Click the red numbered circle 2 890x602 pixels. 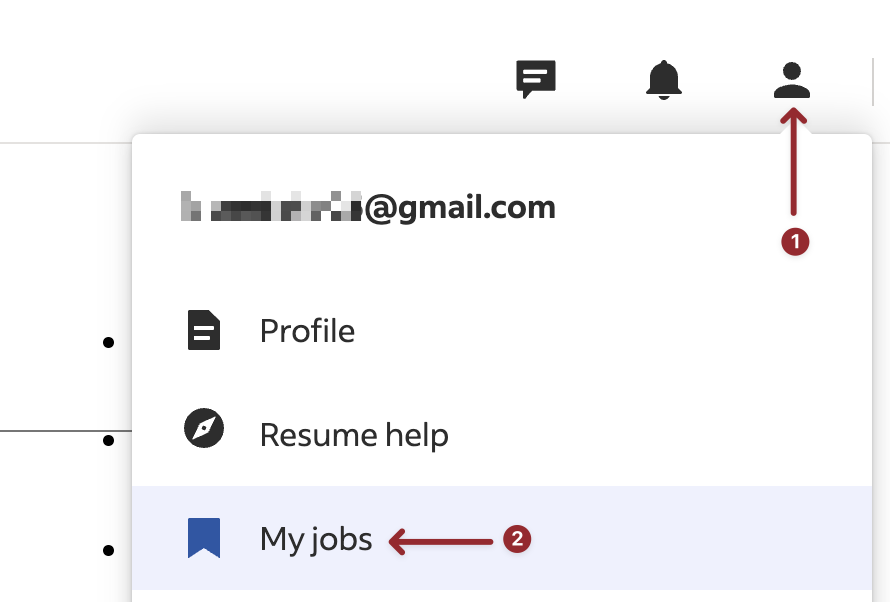point(516,540)
